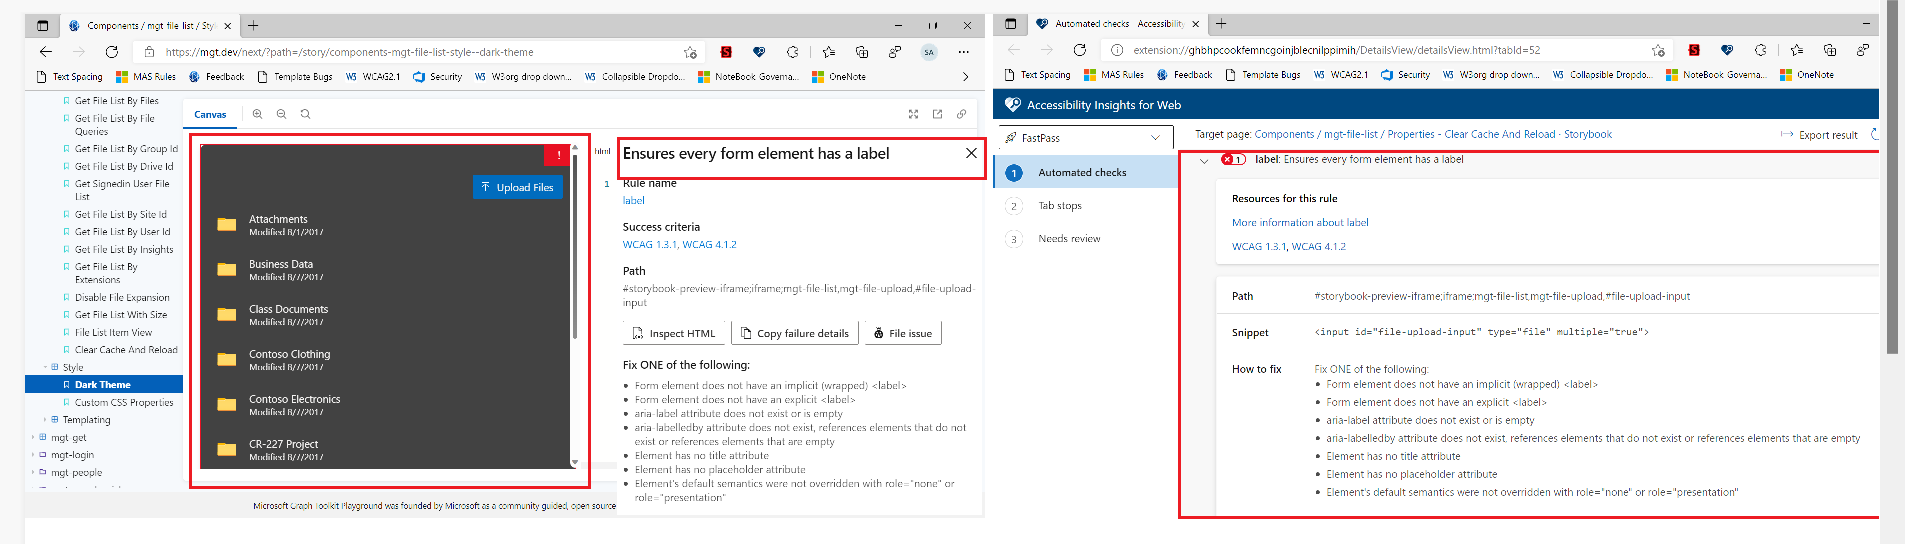Close the Automated checks browser tab
Screen dimensions: 1905x544
pyautogui.click(x=1195, y=24)
